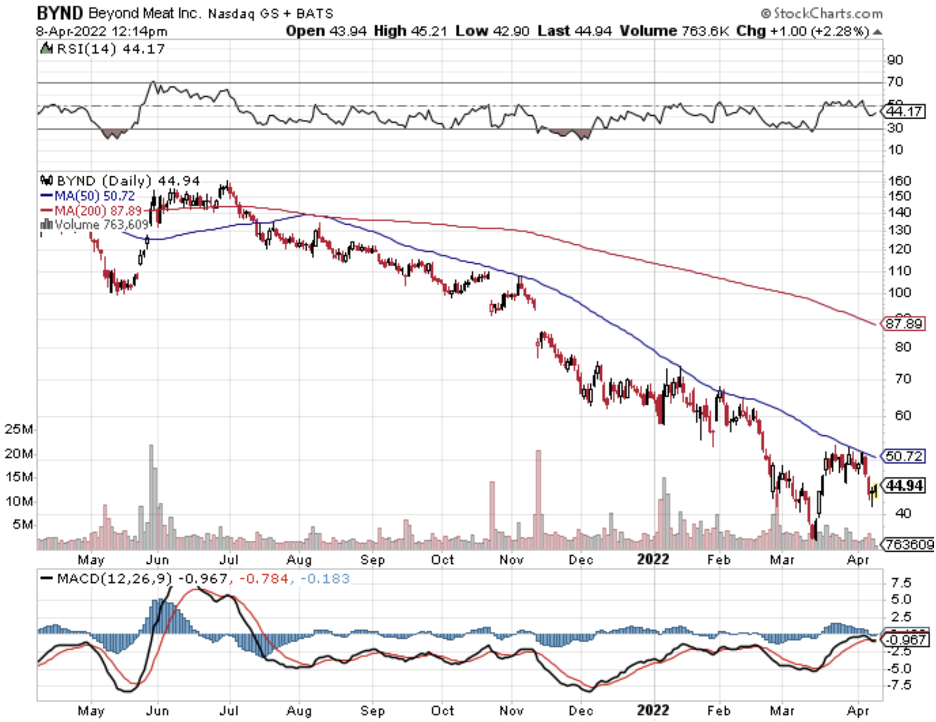Viewport: 936px width, 722px height.
Task: Click the 8-Apr-2022 12:14pm date text
Action: [102, 31]
